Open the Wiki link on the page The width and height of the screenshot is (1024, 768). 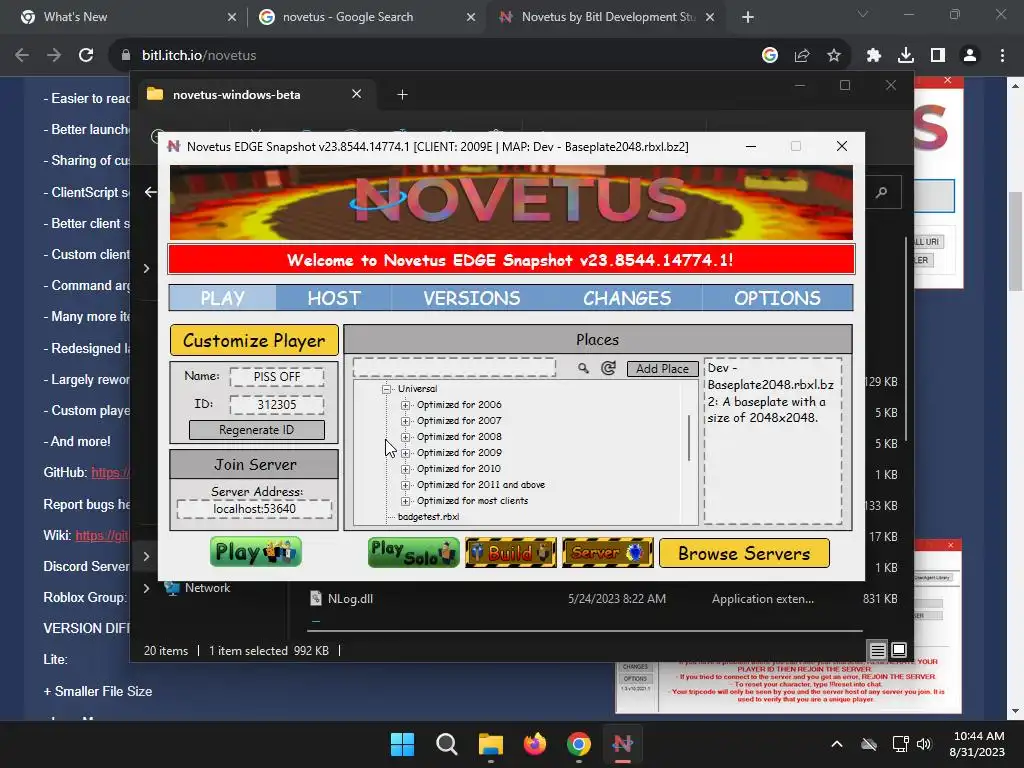coord(103,536)
